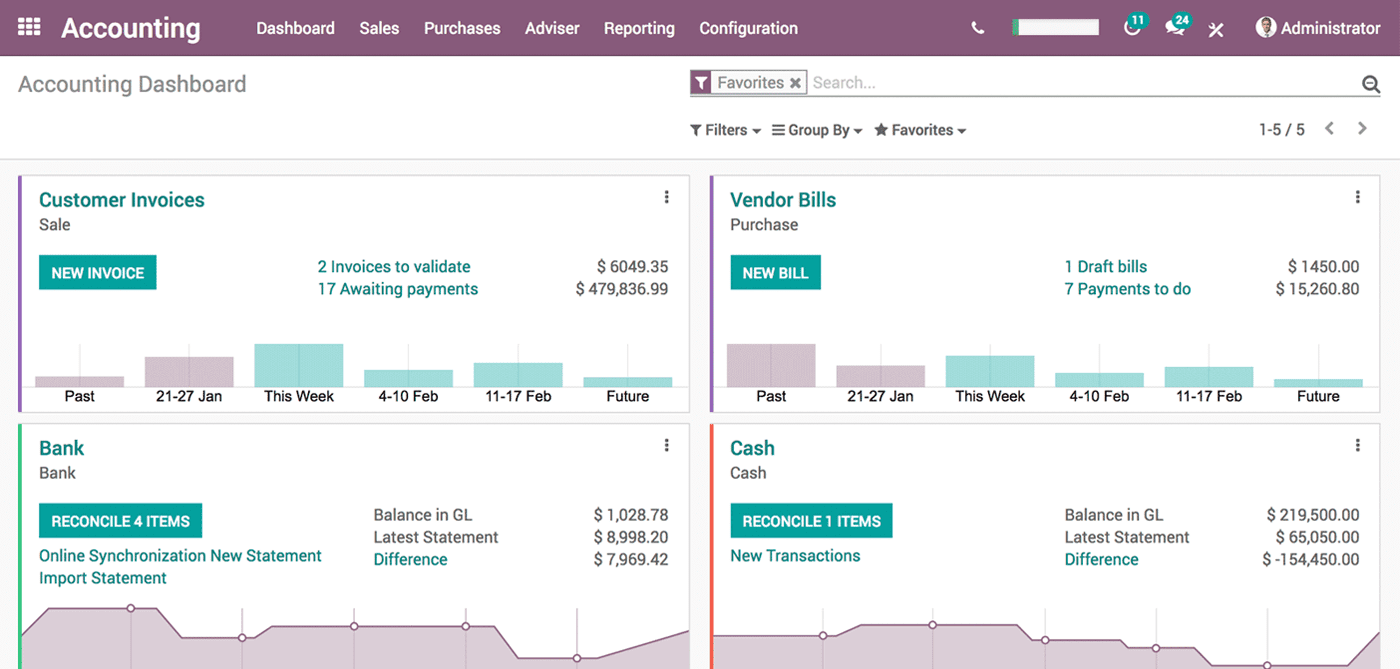Open activities clock icon with badge 11
The height and width of the screenshot is (669, 1400).
(x=1132, y=28)
